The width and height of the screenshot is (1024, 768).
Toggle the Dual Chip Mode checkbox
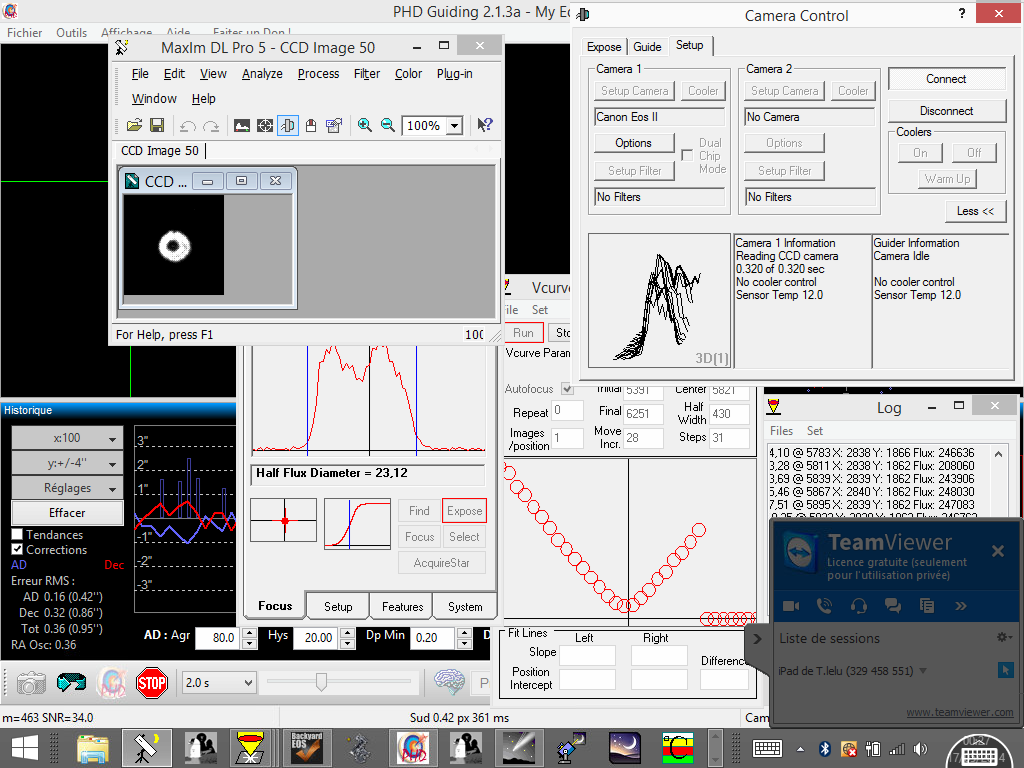click(687, 155)
